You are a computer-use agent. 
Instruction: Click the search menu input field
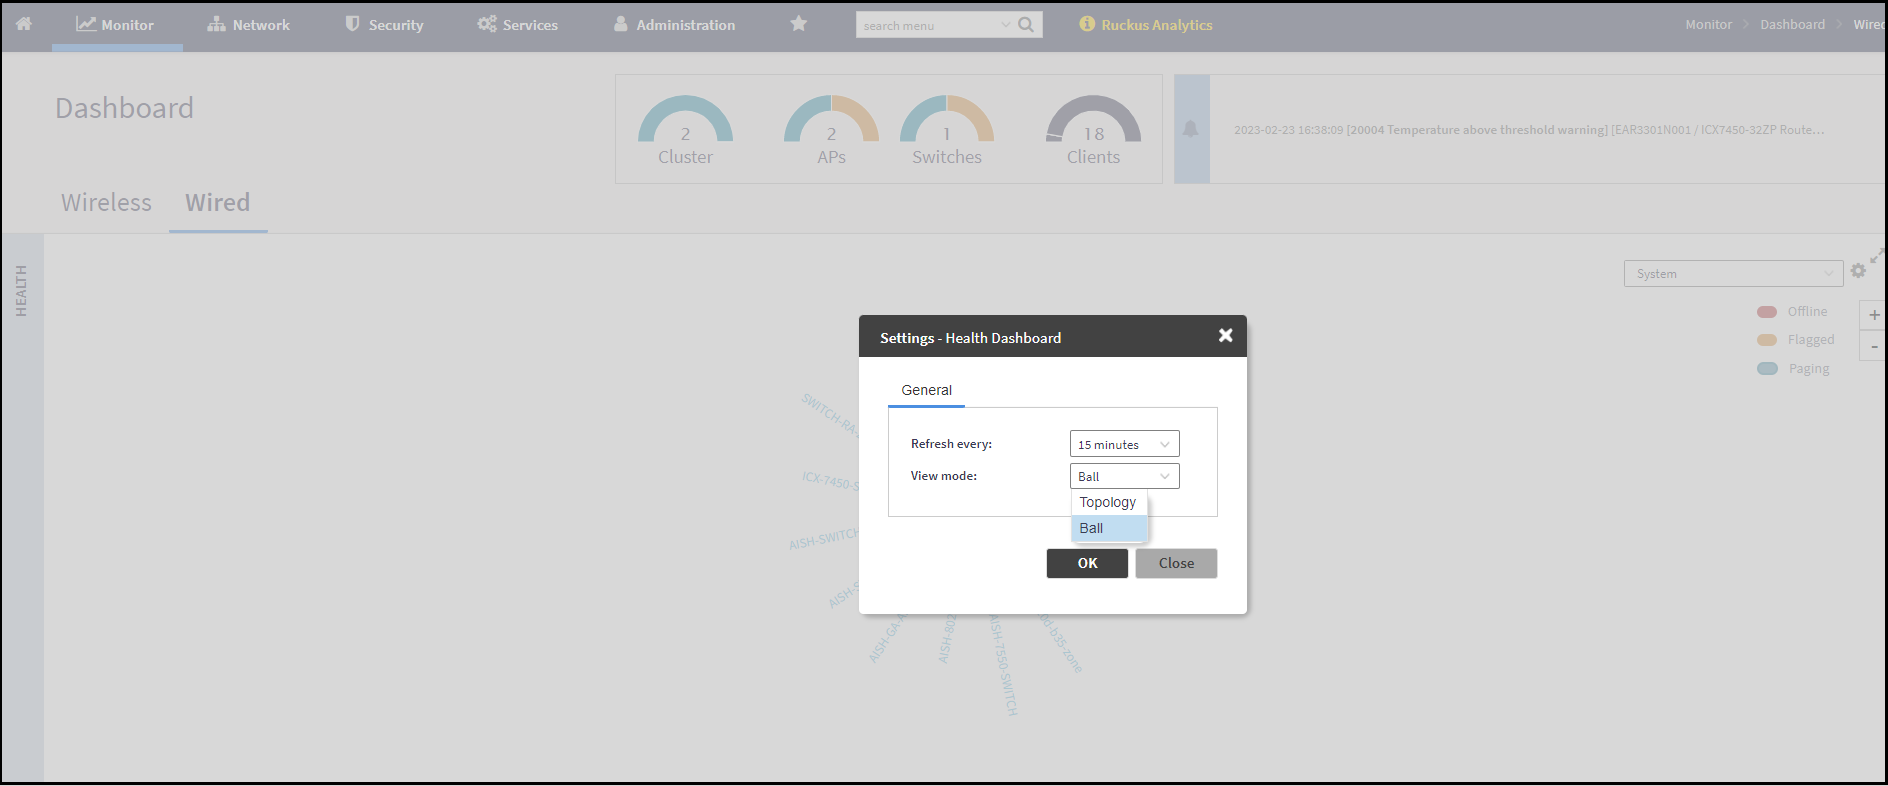coord(928,25)
